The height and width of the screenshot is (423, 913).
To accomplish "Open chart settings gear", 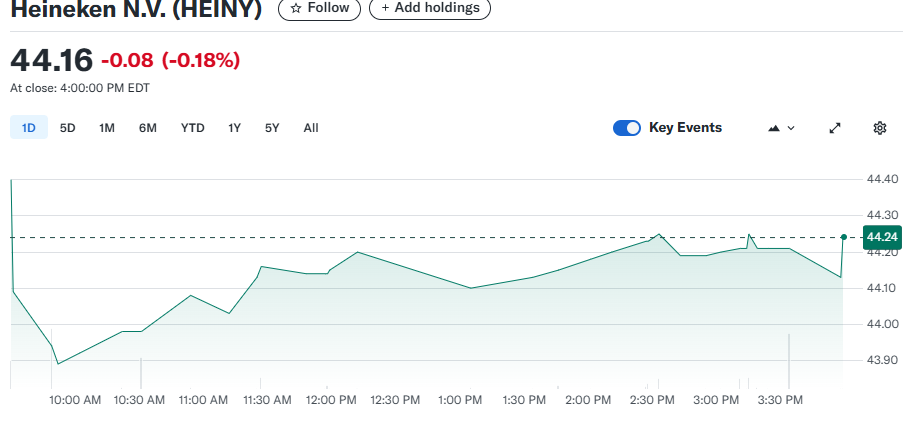I will [x=880, y=128].
